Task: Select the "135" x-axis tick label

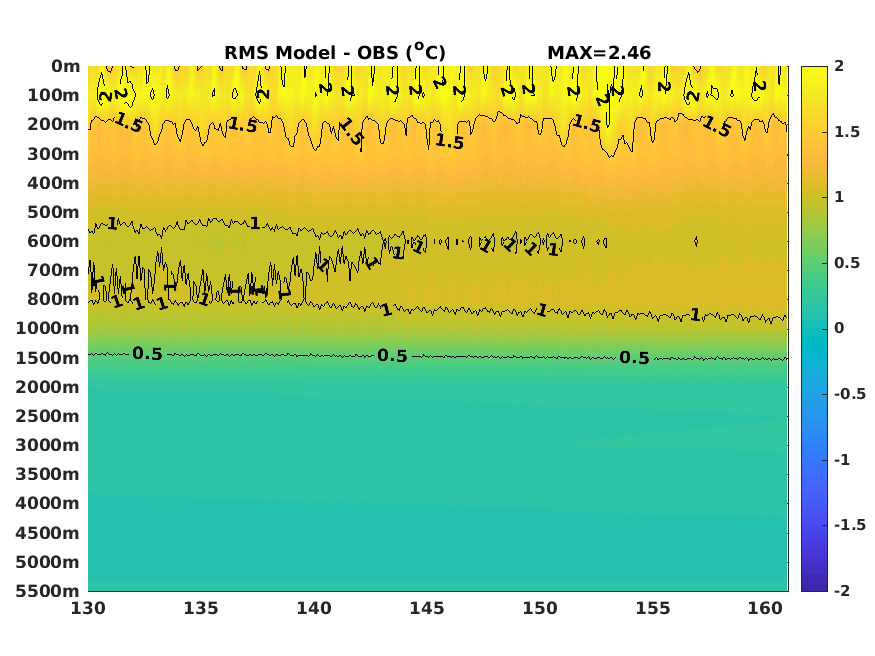Action: point(201,608)
